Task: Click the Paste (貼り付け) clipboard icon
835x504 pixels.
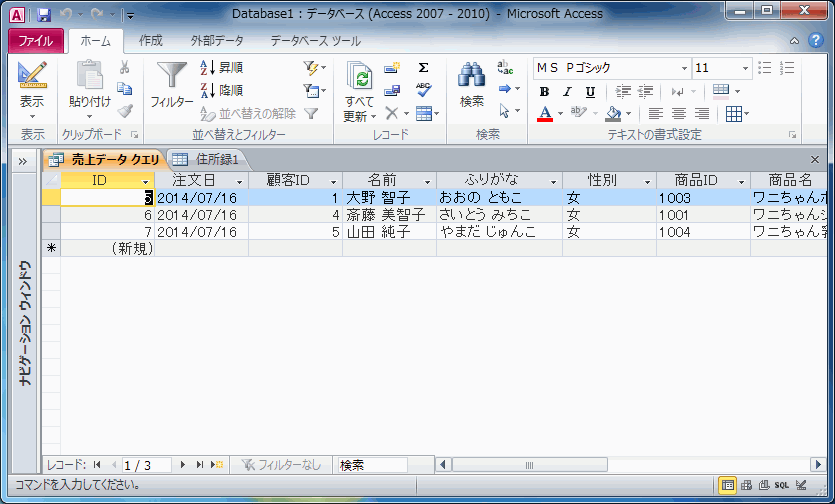Action: [89, 74]
